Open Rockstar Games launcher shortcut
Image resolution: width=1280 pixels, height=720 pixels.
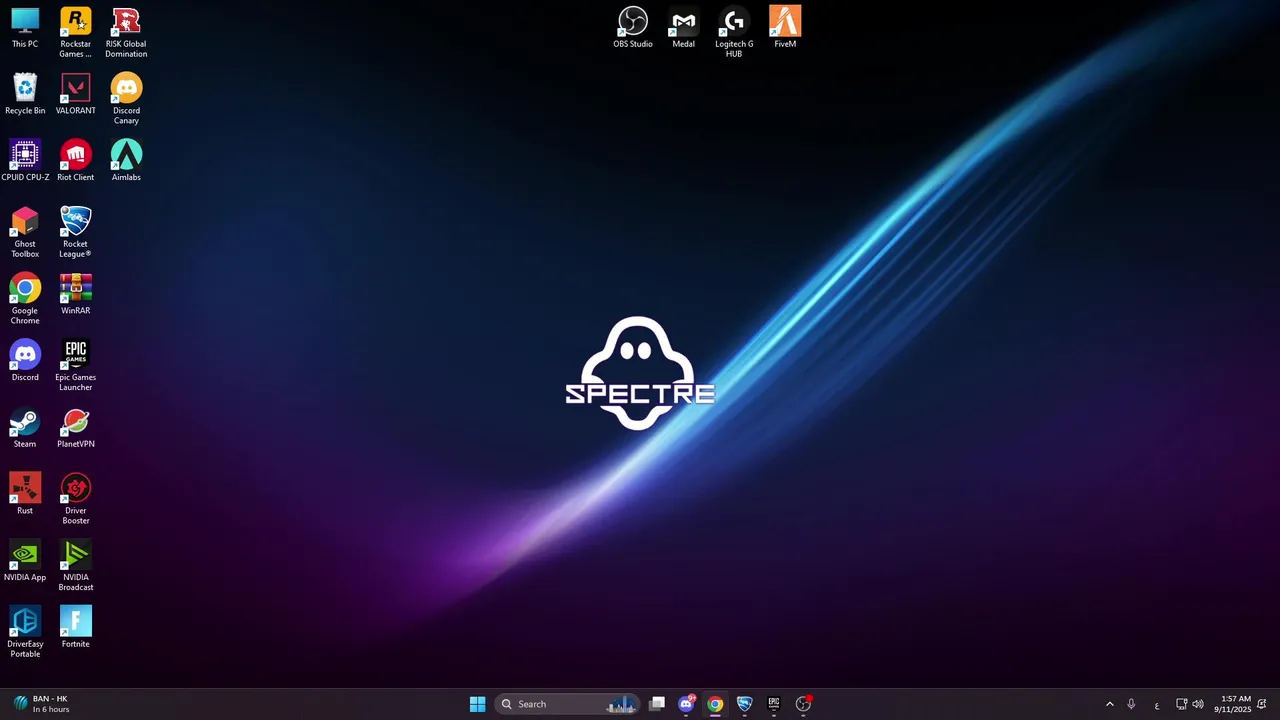[x=75, y=32]
